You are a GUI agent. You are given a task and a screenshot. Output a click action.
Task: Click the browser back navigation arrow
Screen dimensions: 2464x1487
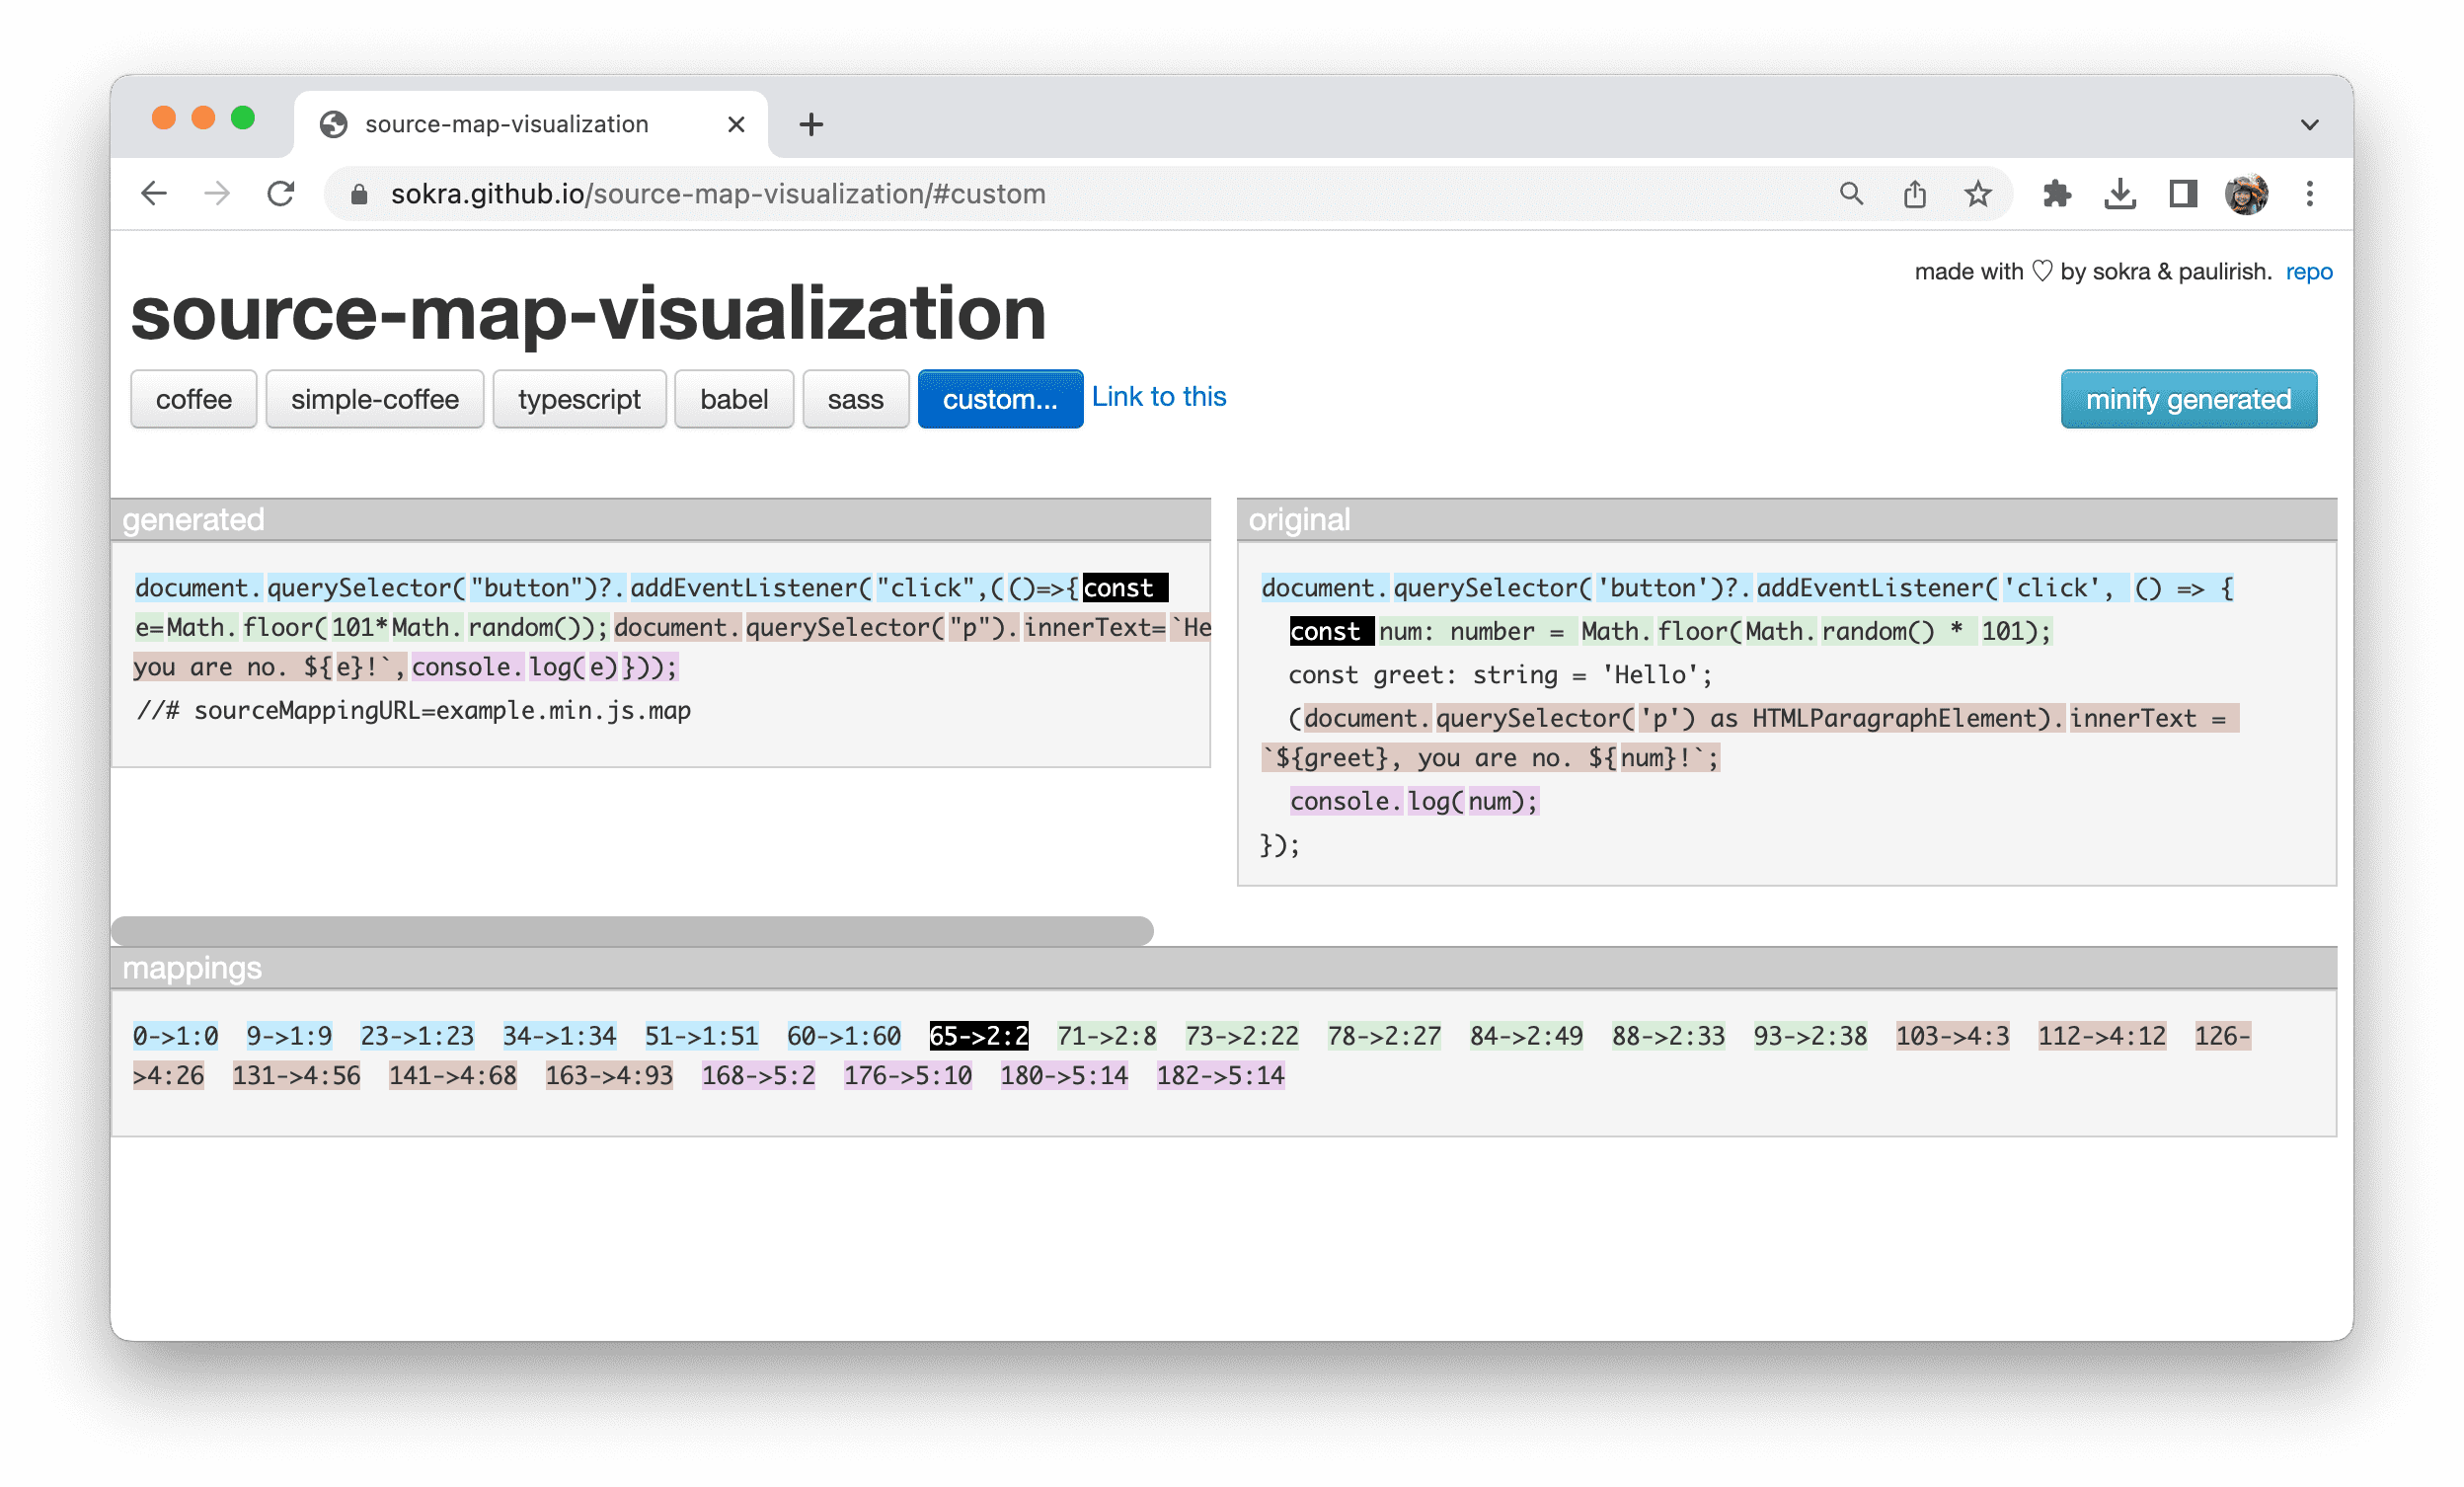tap(153, 194)
